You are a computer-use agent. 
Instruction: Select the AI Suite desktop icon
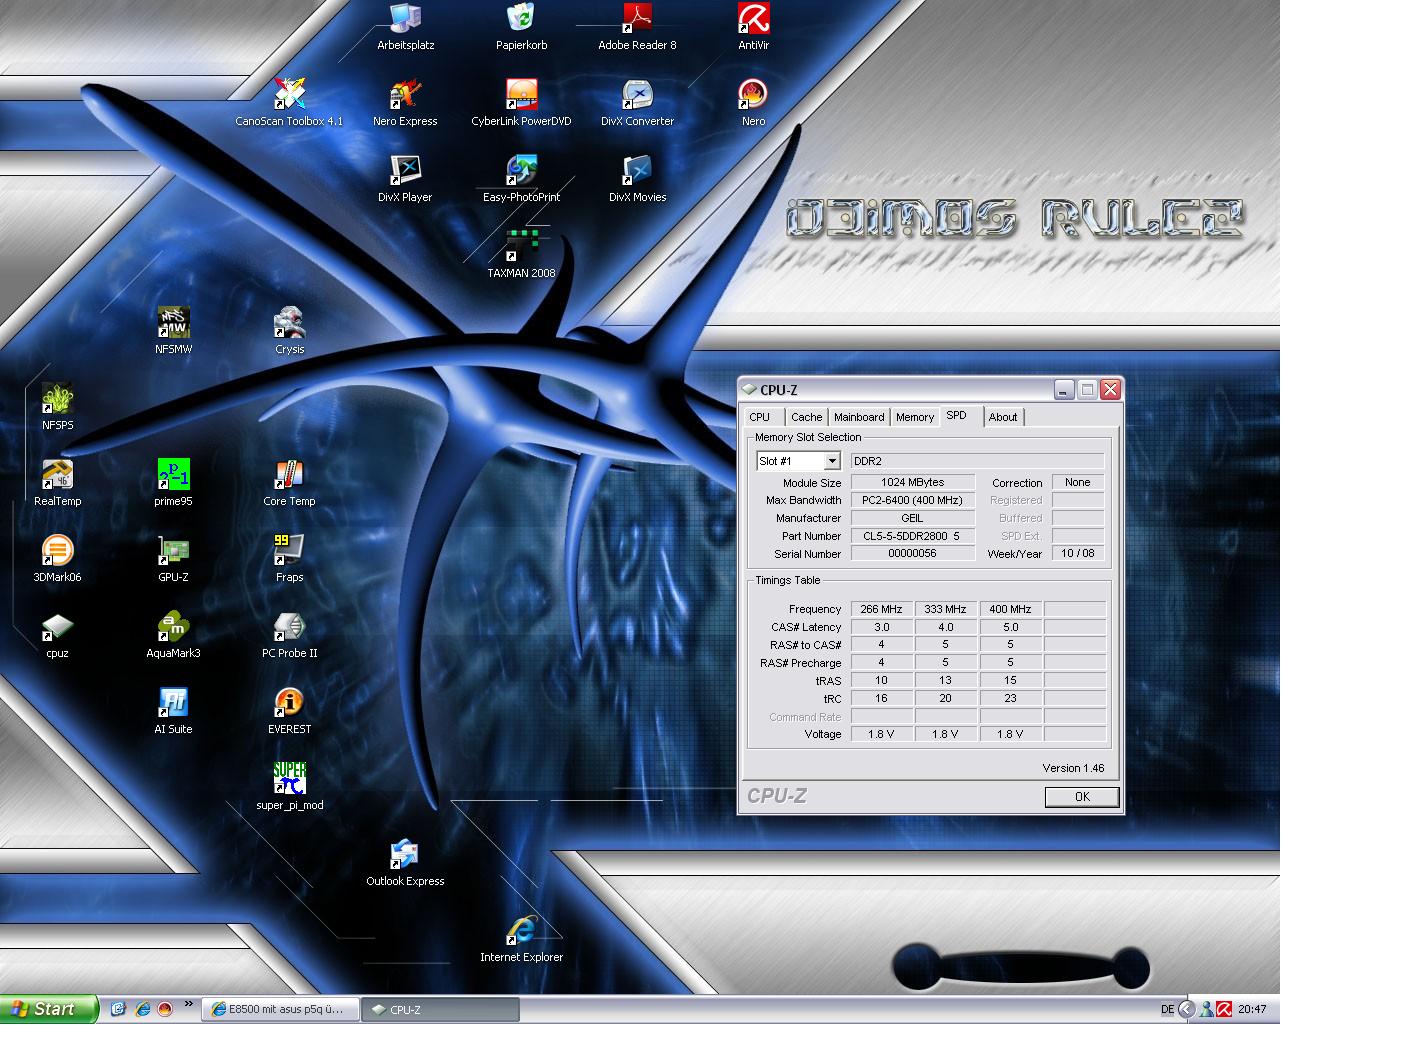[x=173, y=711]
